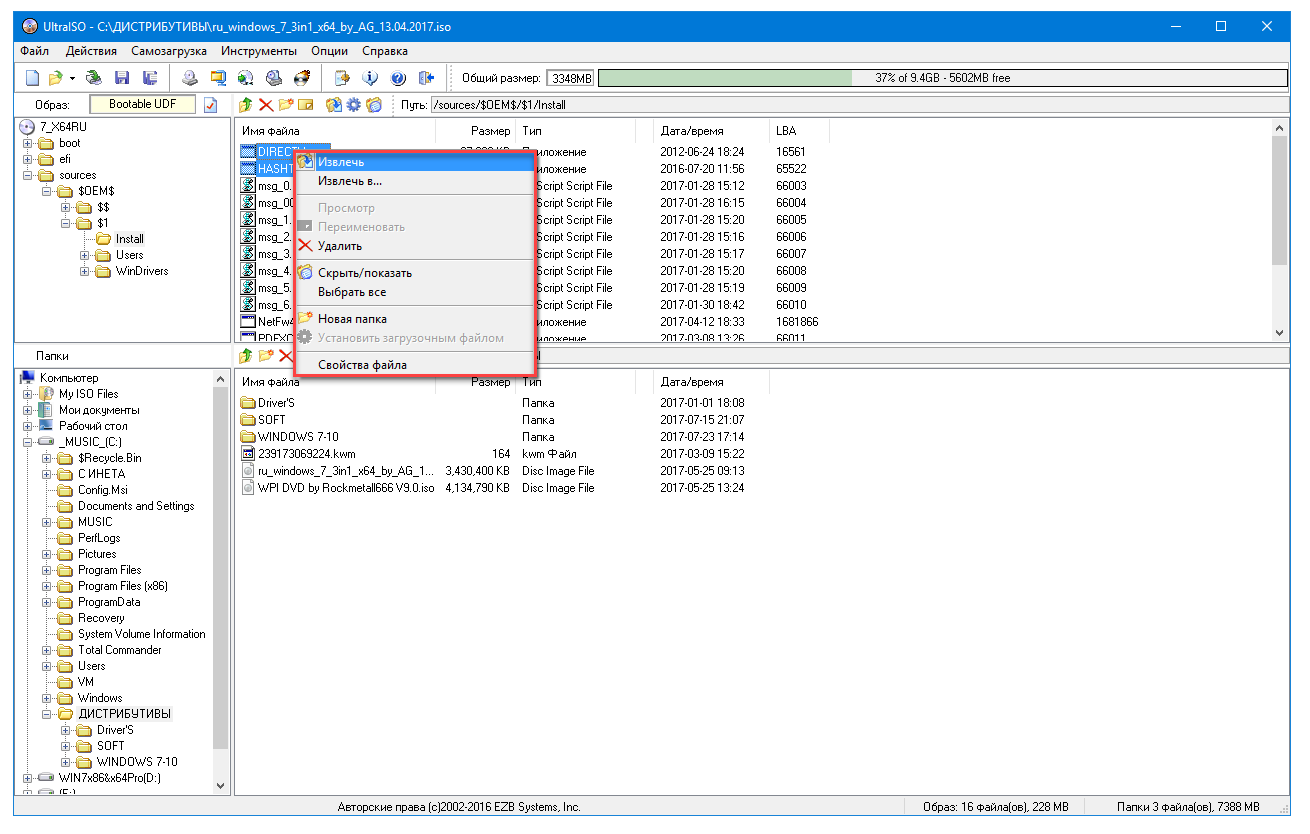Open the blue Help question mark icon

pos(398,78)
